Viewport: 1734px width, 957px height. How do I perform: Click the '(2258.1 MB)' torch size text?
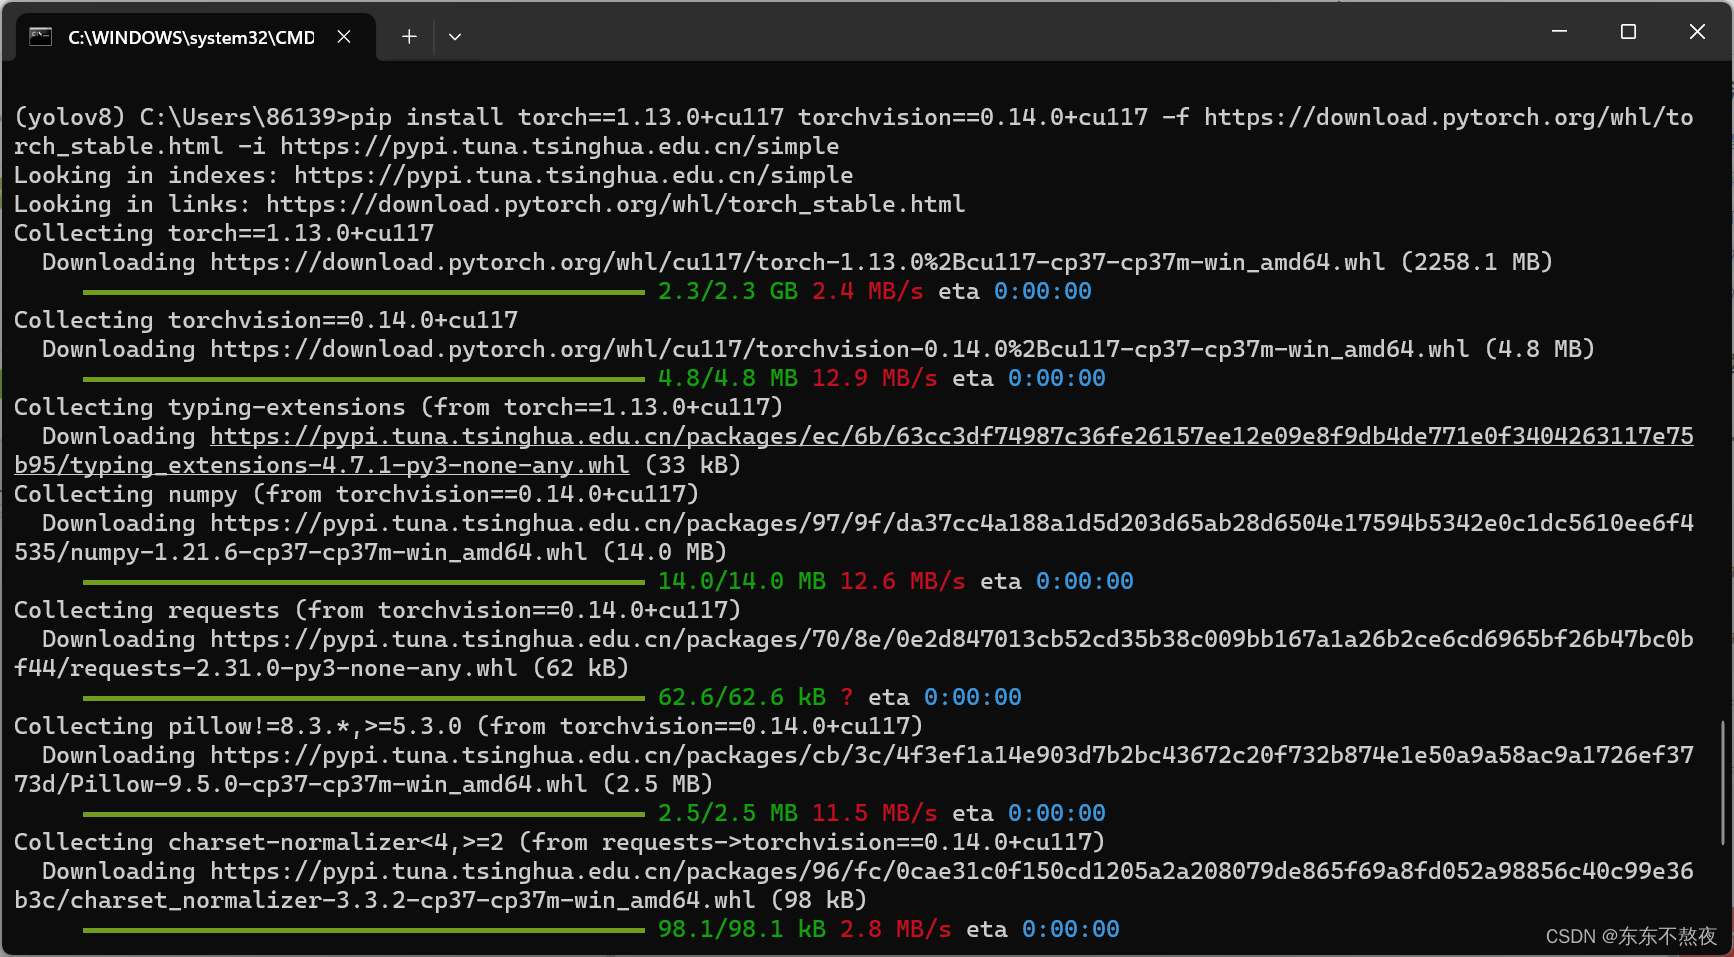coord(1476,262)
